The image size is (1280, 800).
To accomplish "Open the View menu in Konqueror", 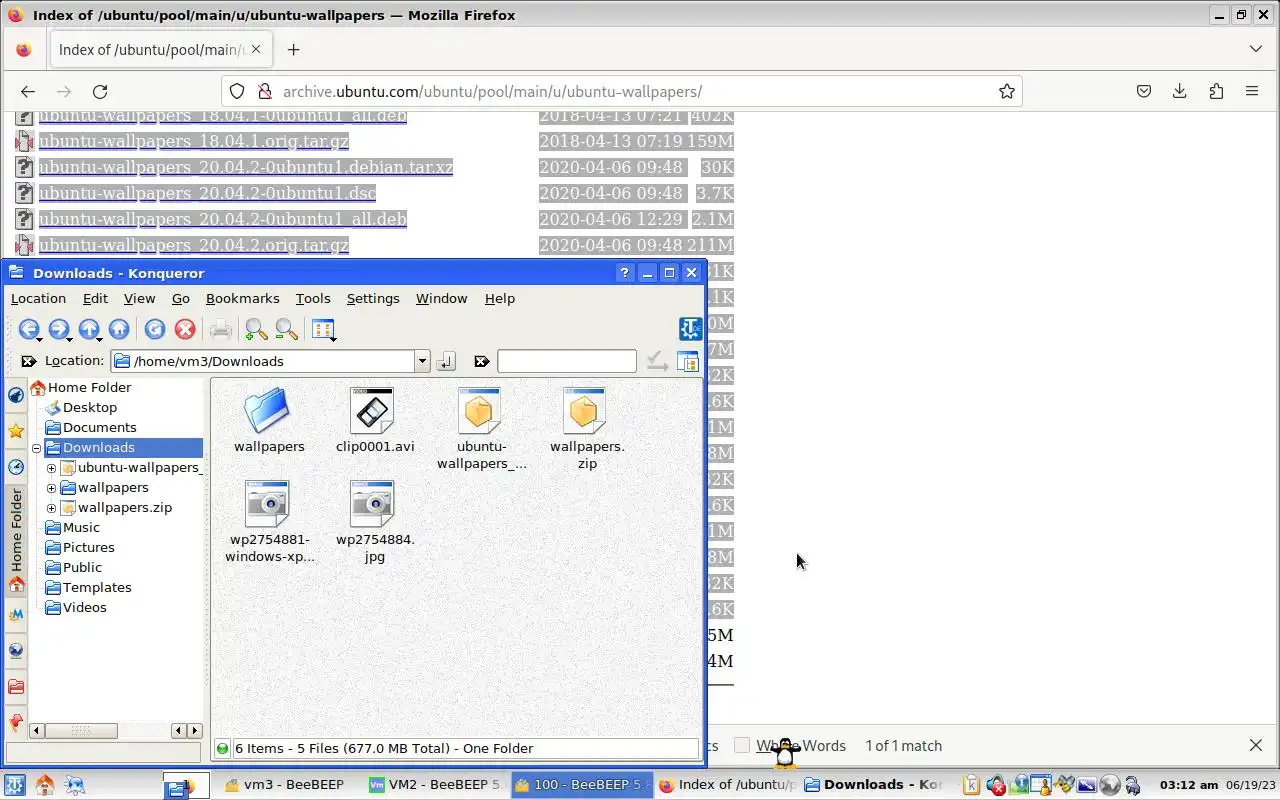I will coord(139,298).
